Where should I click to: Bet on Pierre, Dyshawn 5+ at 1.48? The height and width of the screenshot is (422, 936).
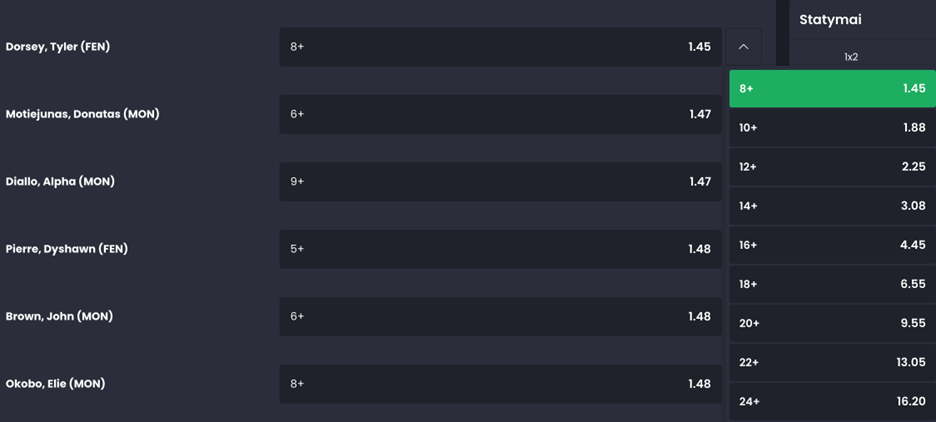coord(500,249)
